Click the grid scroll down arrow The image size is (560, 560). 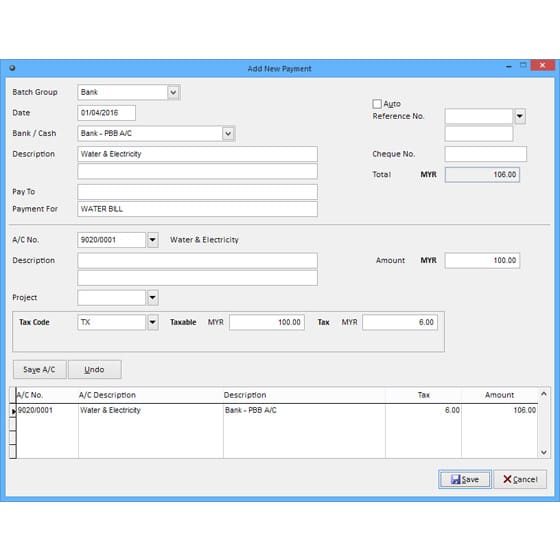tap(544, 452)
